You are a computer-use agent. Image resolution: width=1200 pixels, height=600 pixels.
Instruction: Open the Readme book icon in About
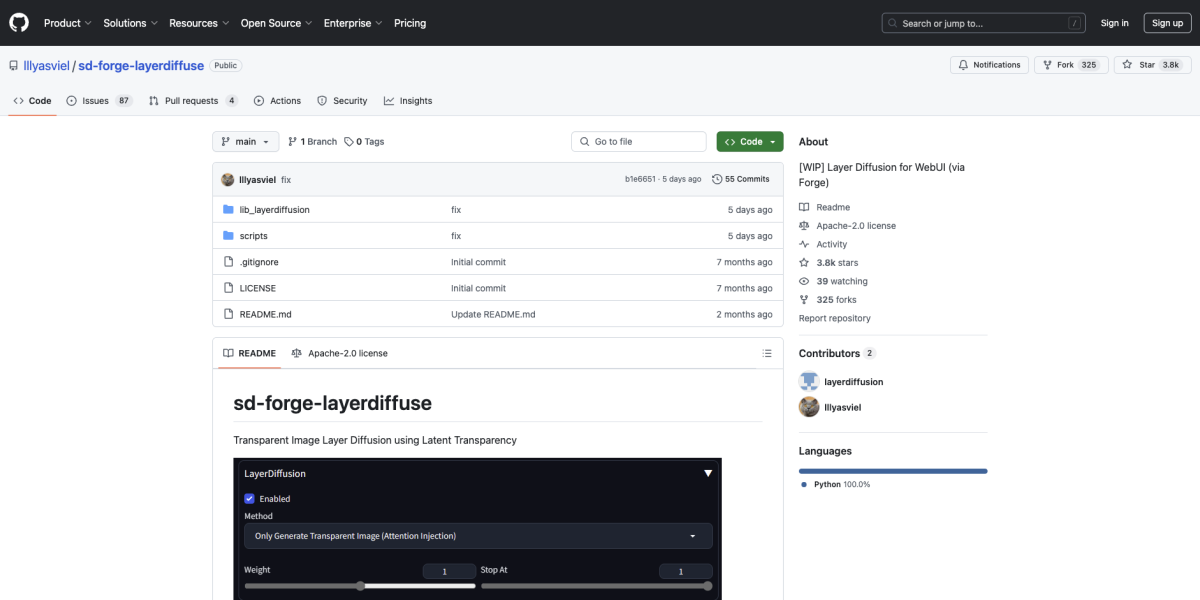coord(804,206)
